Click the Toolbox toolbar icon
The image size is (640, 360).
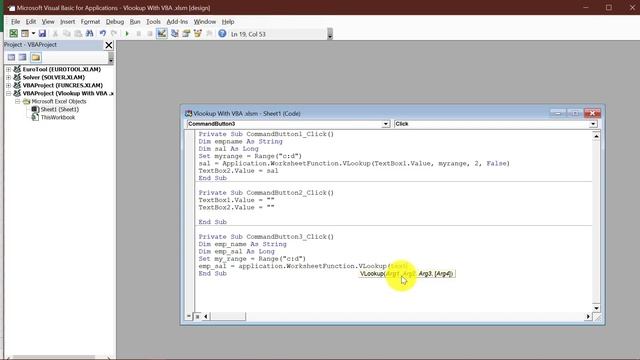[x=209, y=34]
